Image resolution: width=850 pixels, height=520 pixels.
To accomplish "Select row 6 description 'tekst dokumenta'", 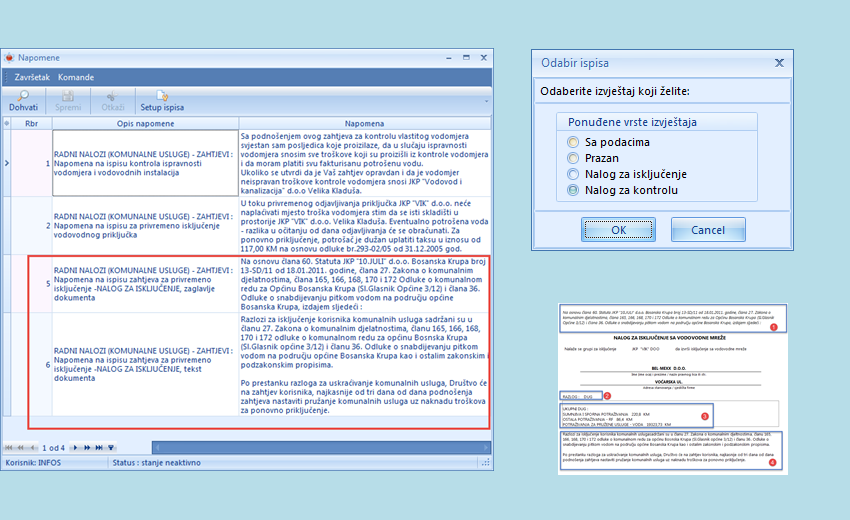I will pyautogui.click(x=145, y=364).
